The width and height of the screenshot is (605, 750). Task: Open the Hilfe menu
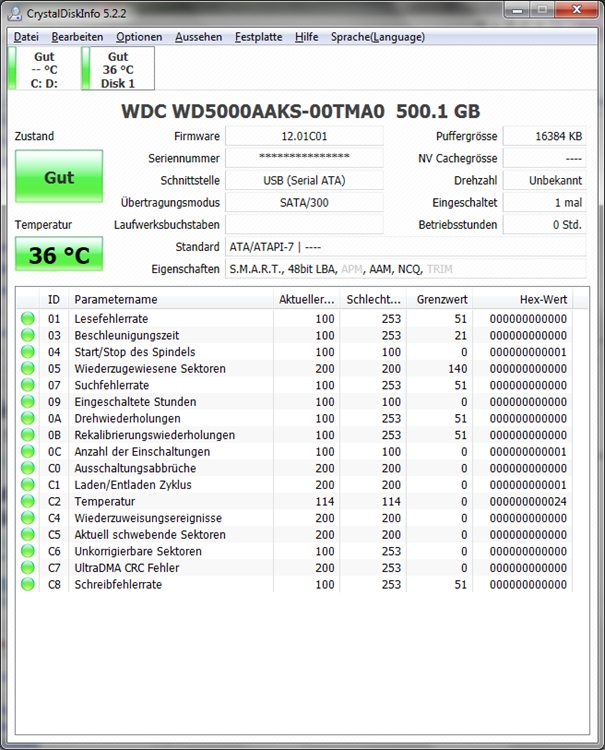(x=307, y=37)
